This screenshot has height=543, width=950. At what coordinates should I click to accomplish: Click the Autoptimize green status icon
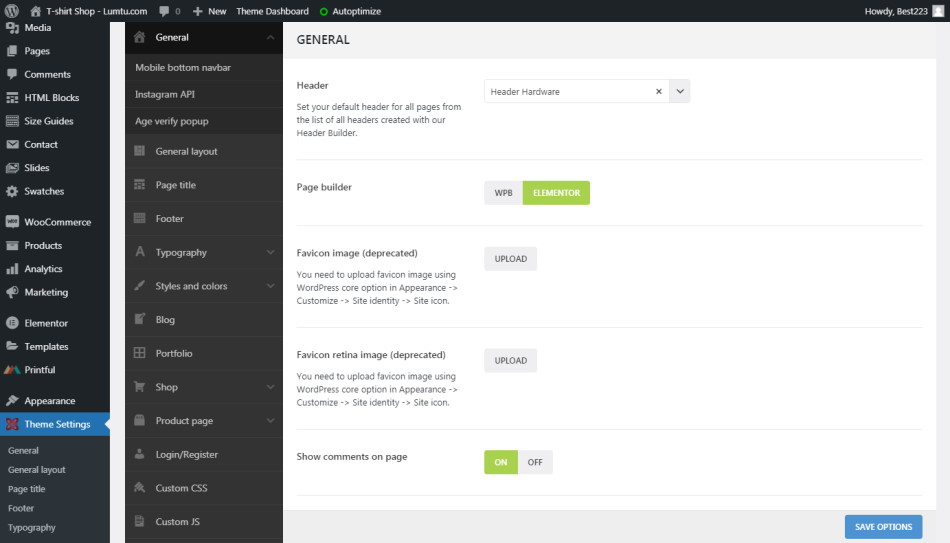323,12
